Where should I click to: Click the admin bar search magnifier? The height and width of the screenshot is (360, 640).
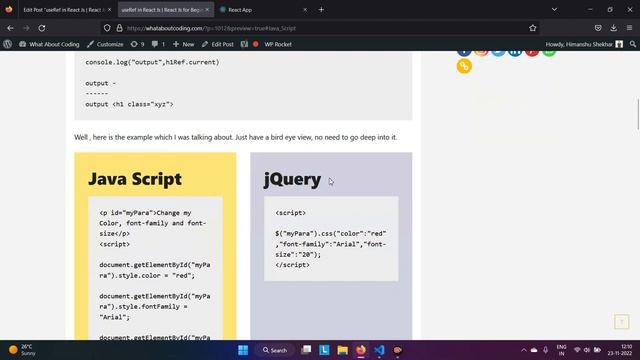[633, 44]
